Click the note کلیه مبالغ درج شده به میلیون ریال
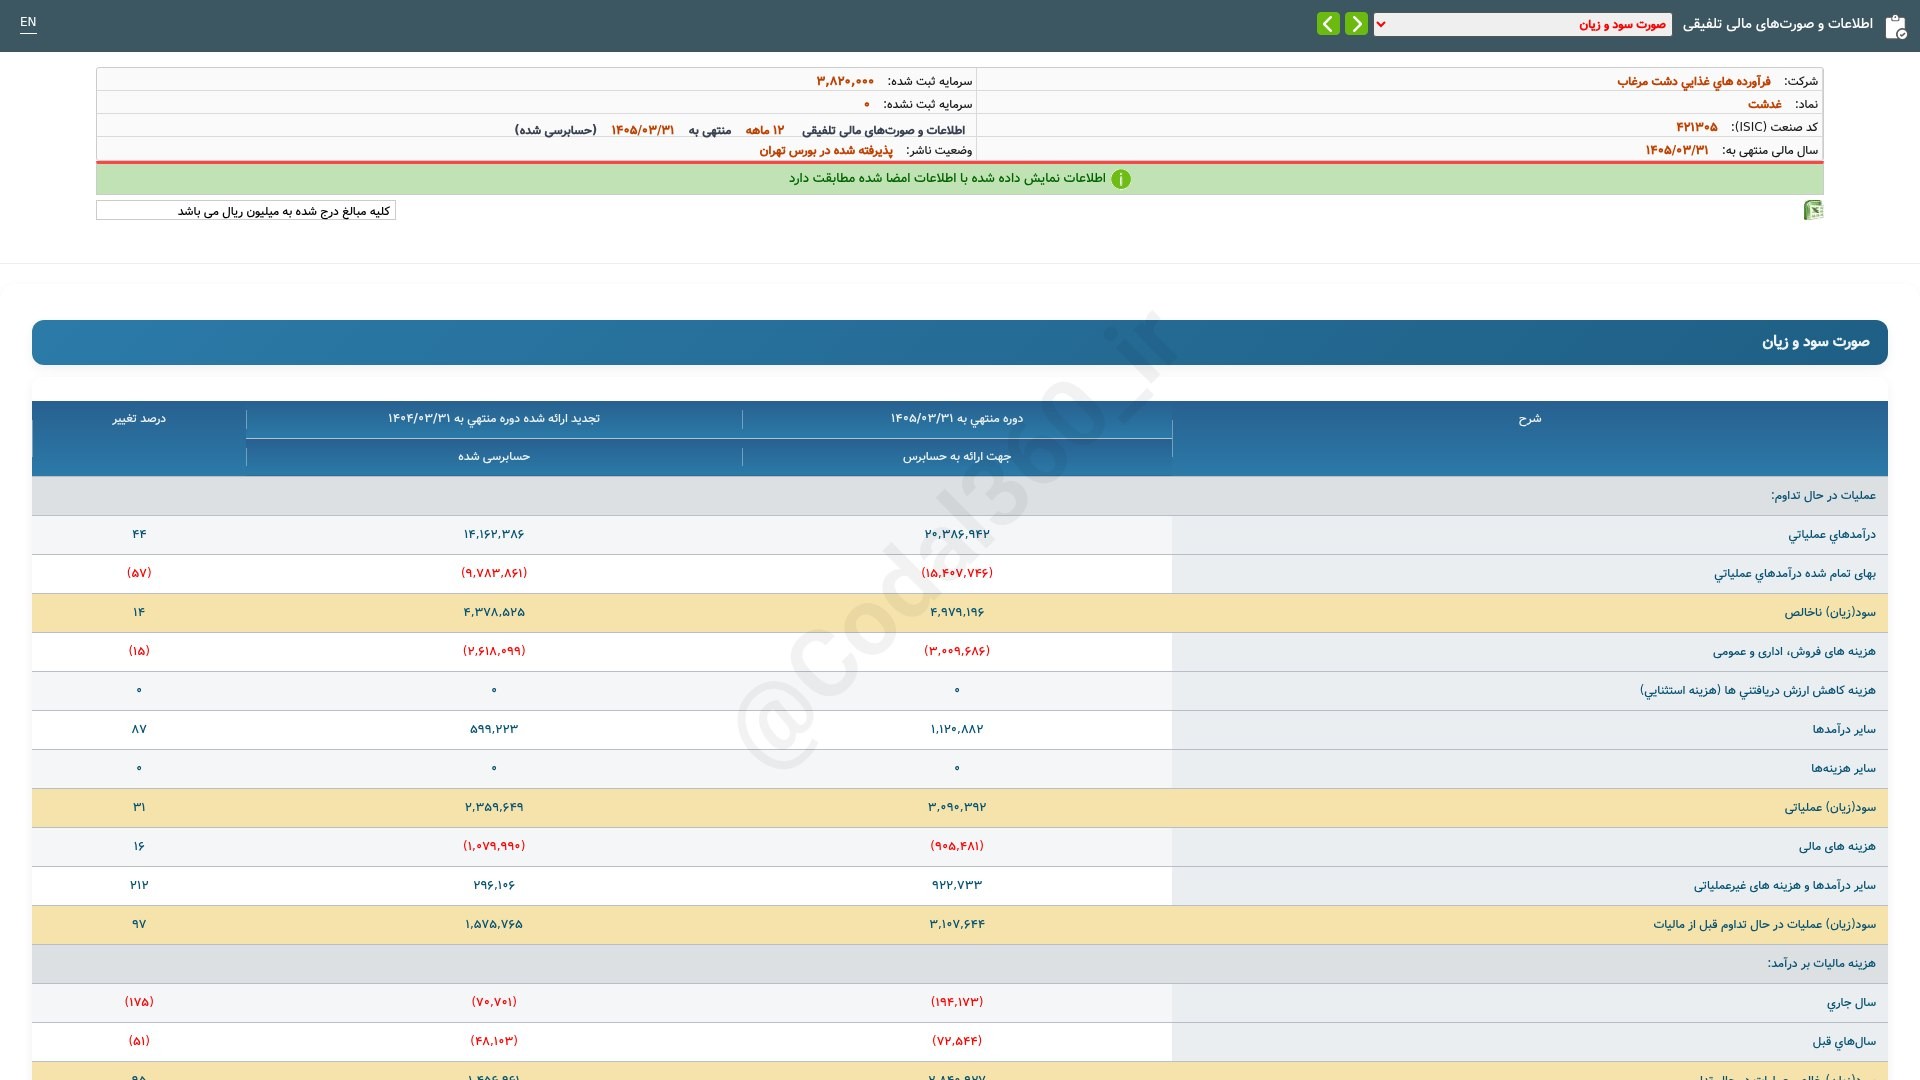Screen dimensions: 1920x1080 pyautogui.click(x=246, y=211)
